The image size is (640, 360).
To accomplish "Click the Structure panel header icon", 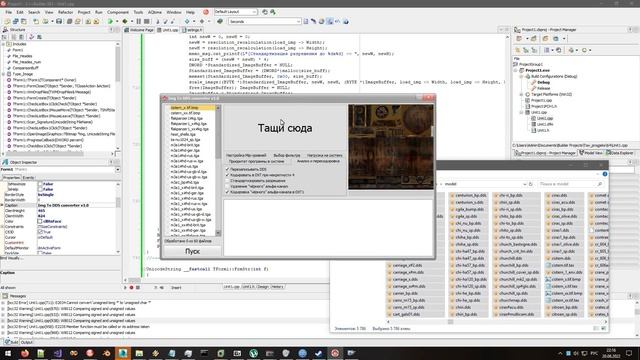I will click(x=5, y=30).
